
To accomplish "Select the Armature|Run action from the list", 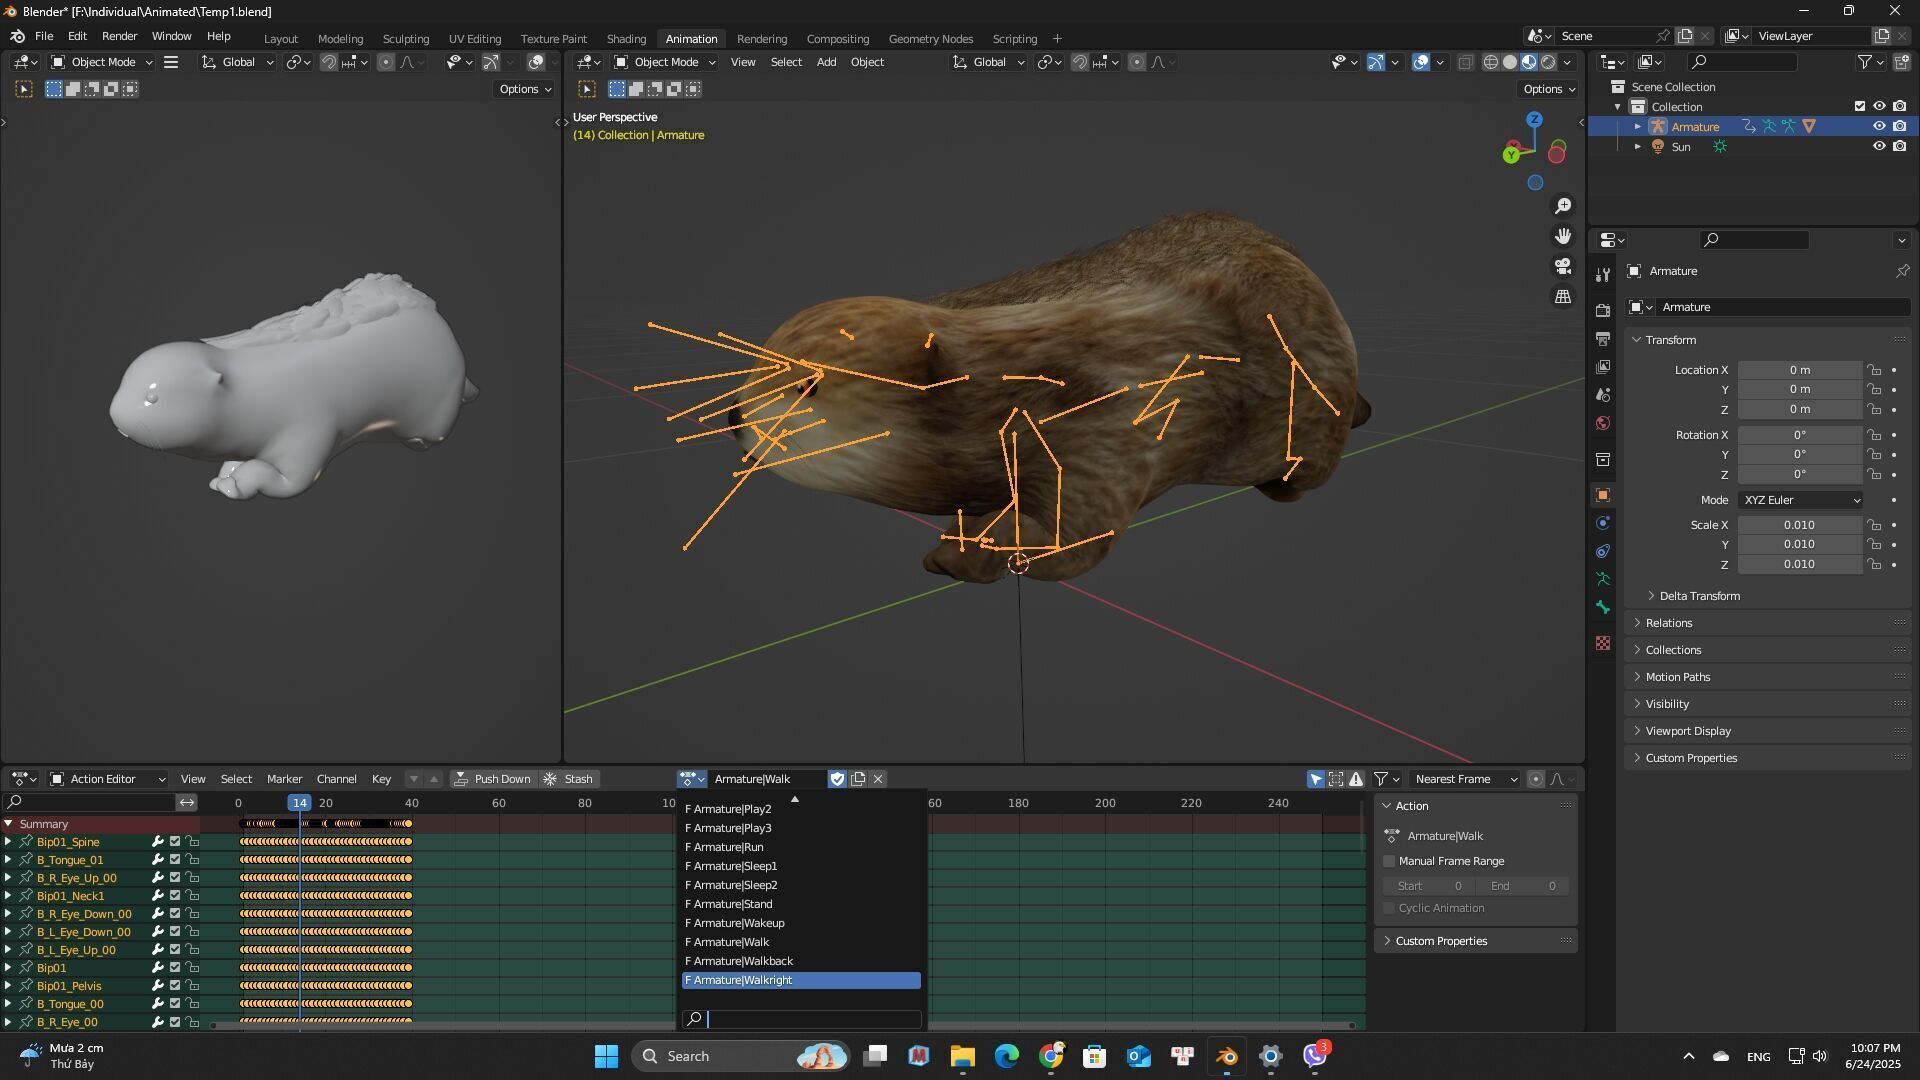I will pyautogui.click(x=801, y=847).
